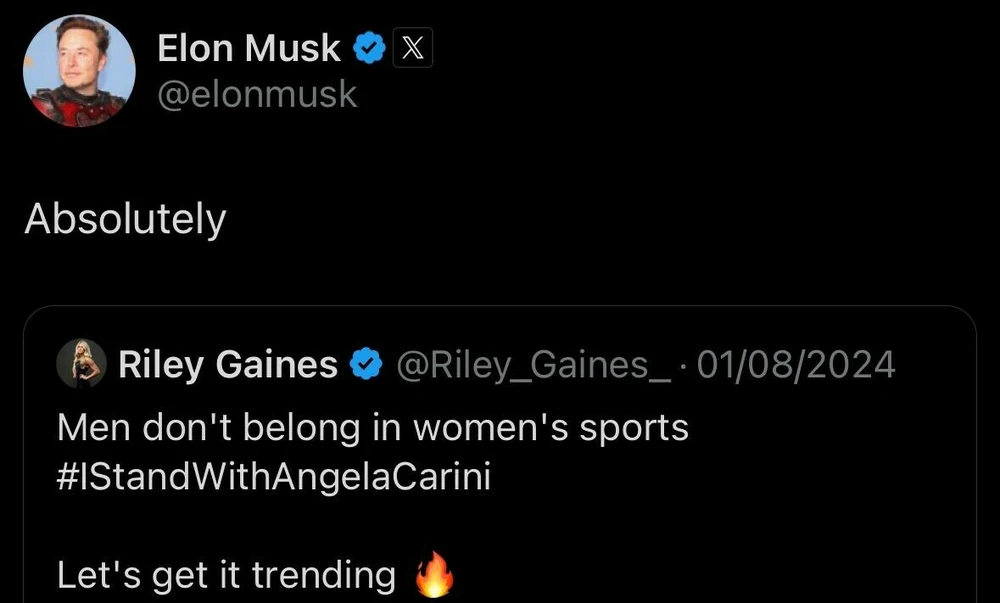
Task: Open Elon Musk's profile avatar
Action: coord(80,70)
